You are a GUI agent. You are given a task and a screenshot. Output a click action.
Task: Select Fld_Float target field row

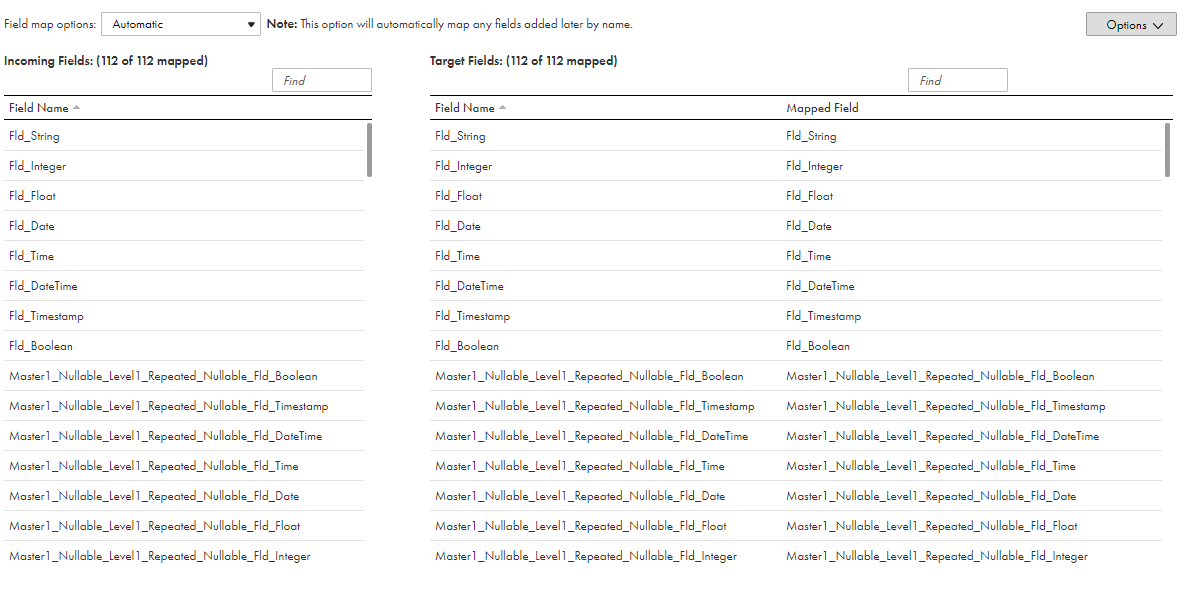(x=458, y=196)
